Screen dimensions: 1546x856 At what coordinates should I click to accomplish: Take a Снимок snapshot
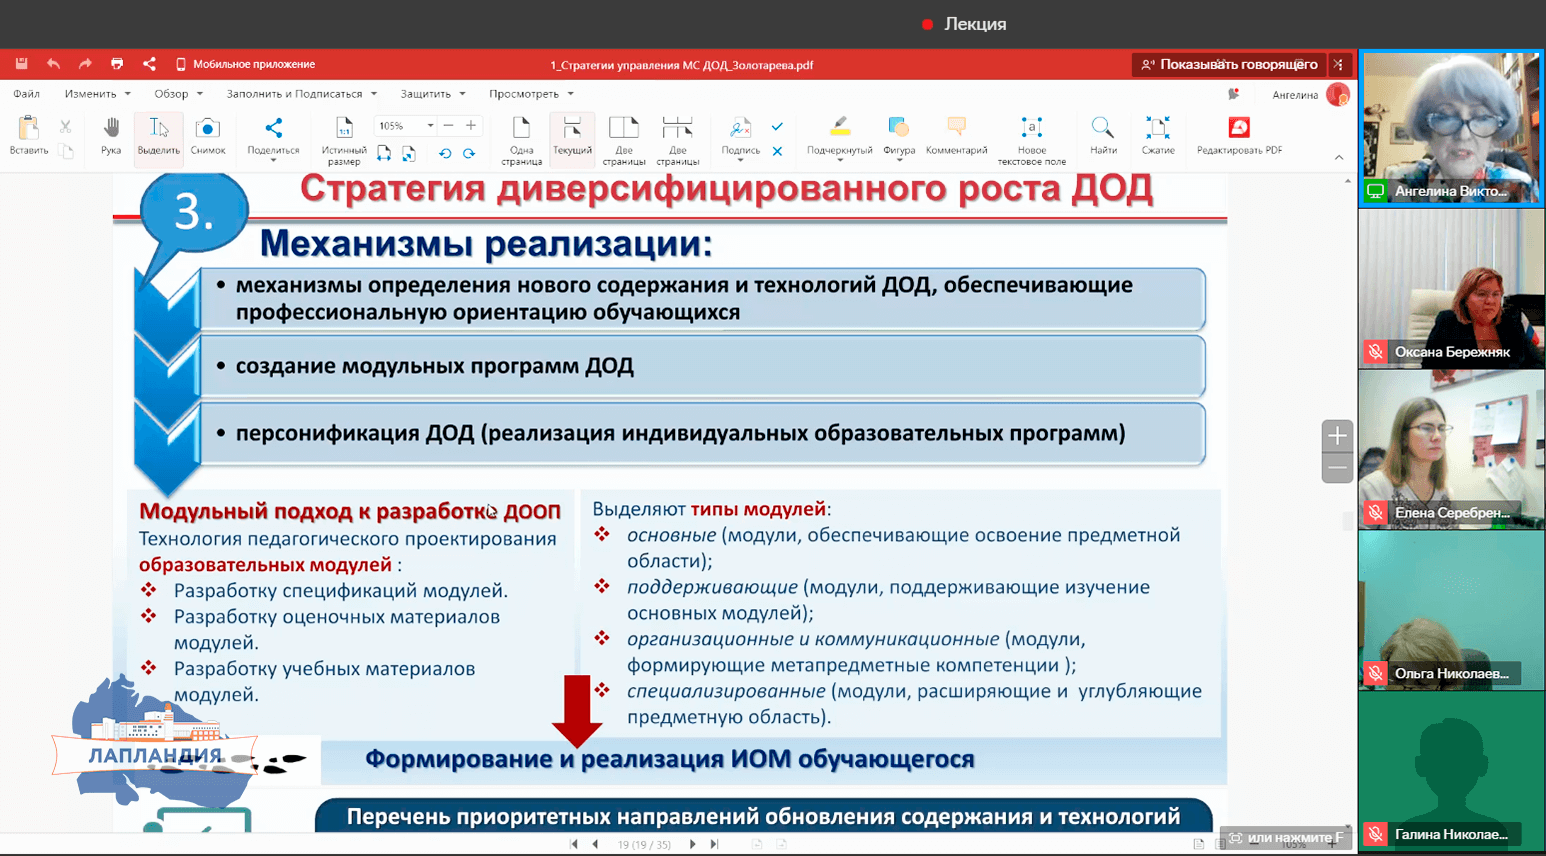point(207,136)
